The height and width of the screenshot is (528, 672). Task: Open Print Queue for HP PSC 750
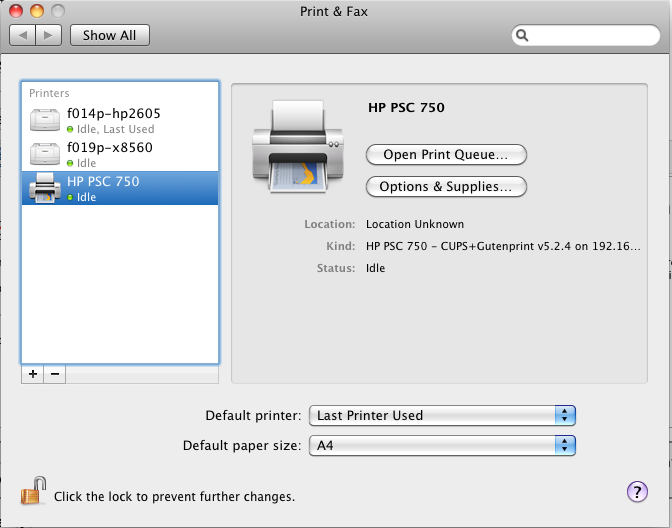click(x=446, y=154)
